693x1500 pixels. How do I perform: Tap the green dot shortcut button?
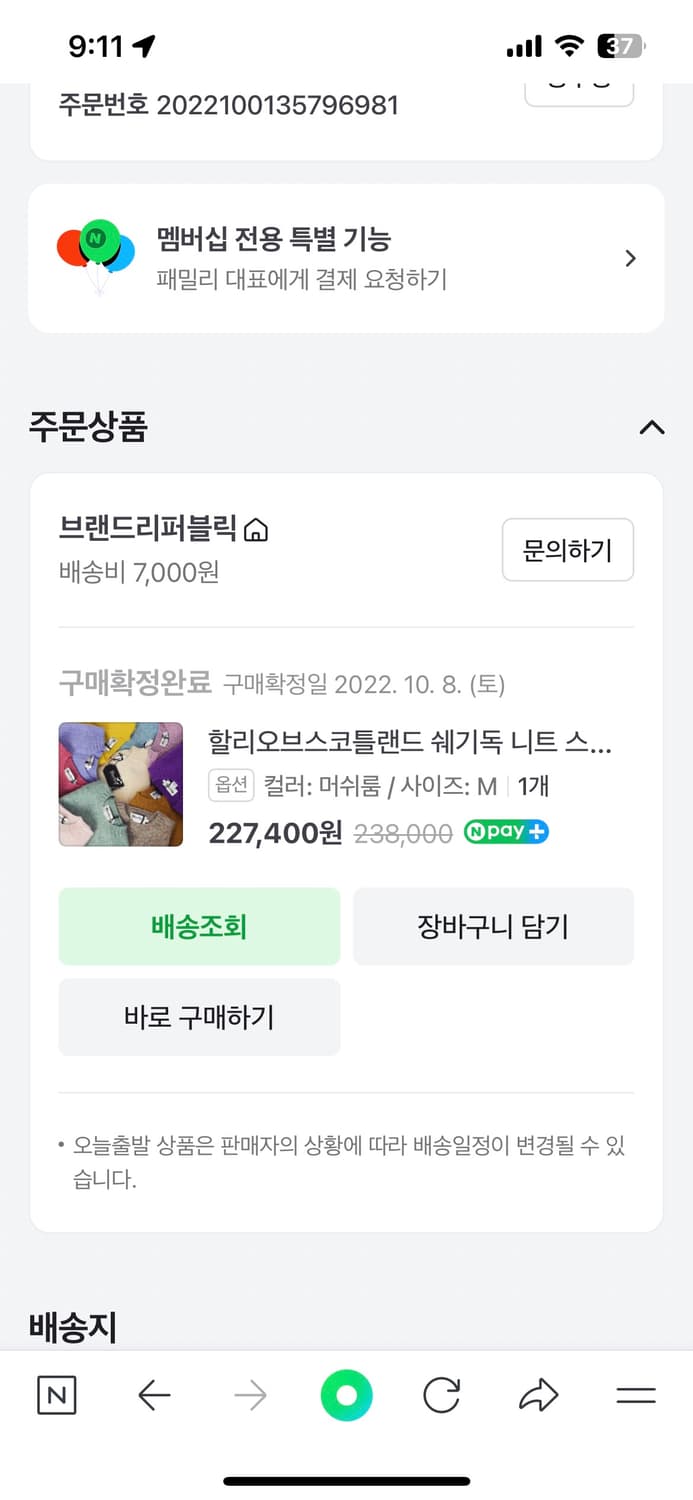point(346,1394)
